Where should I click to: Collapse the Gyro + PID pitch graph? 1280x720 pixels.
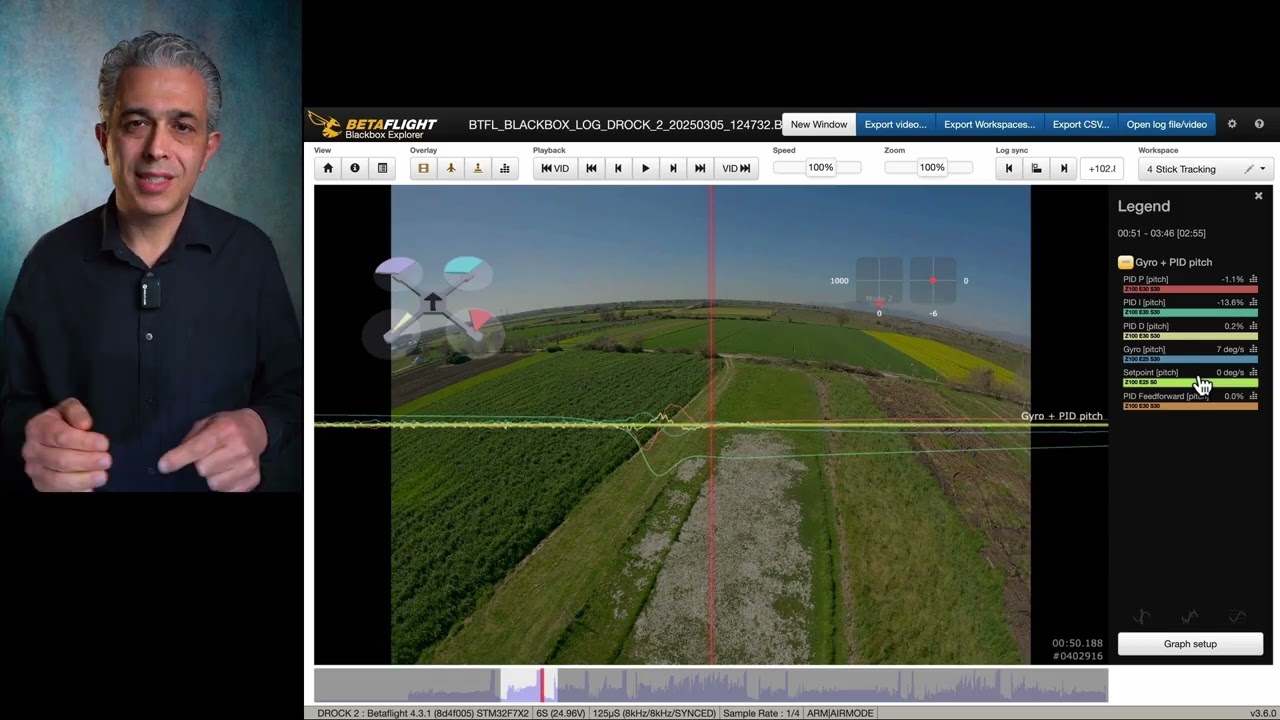click(1125, 262)
